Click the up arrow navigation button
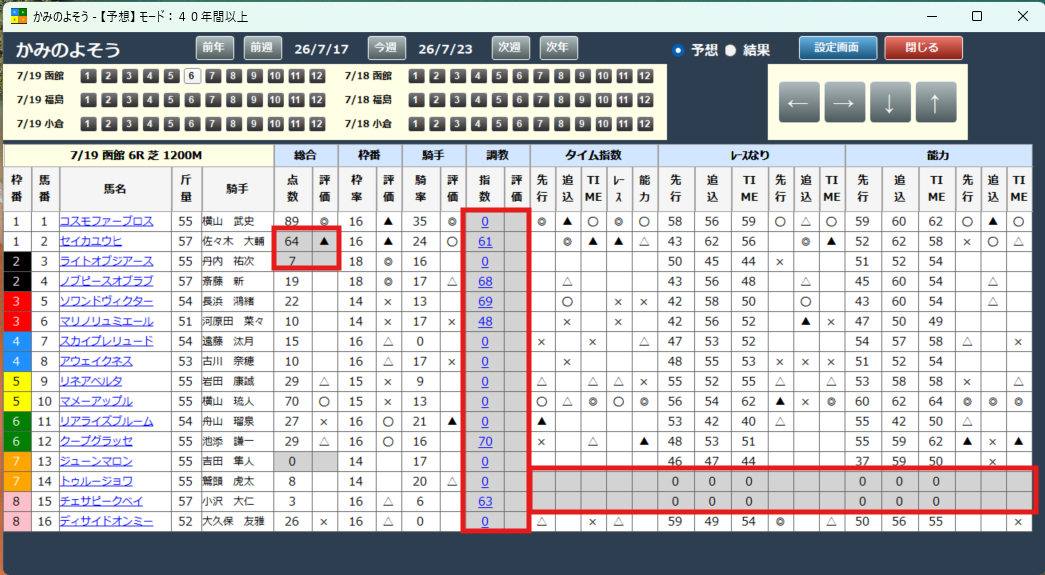This screenshot has height=575, width=1045. click(x=936, y=102)
